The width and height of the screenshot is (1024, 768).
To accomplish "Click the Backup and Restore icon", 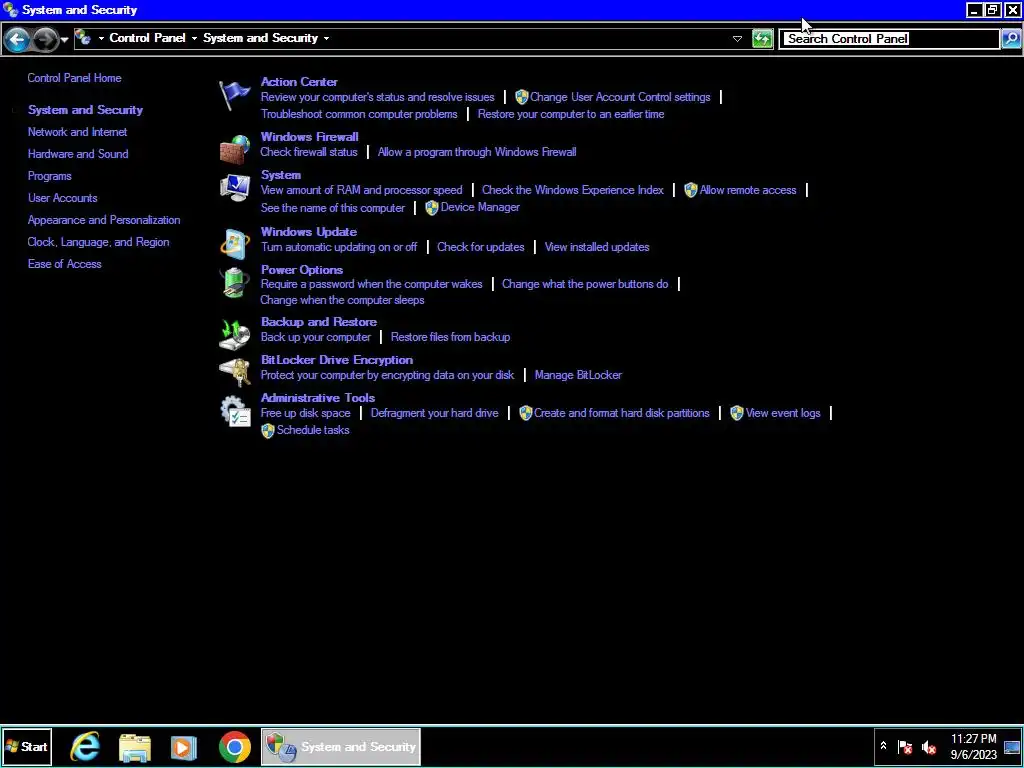I will click(x=234, y=334).
